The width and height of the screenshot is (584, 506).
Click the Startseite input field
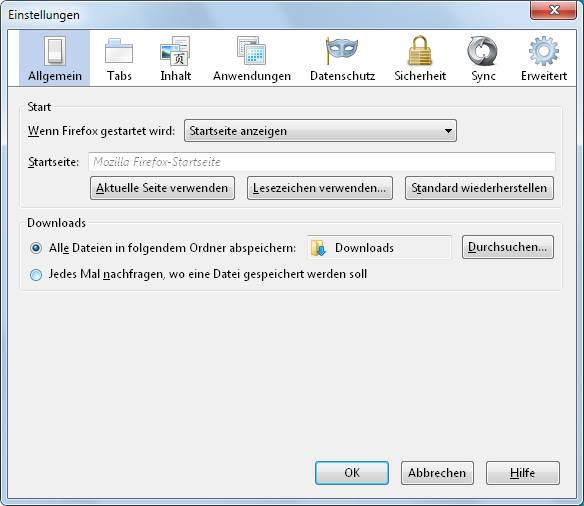322,162
